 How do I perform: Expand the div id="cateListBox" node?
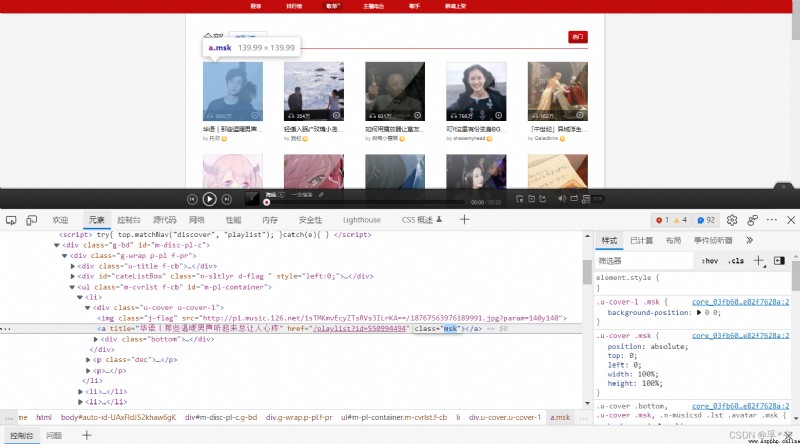72,277
